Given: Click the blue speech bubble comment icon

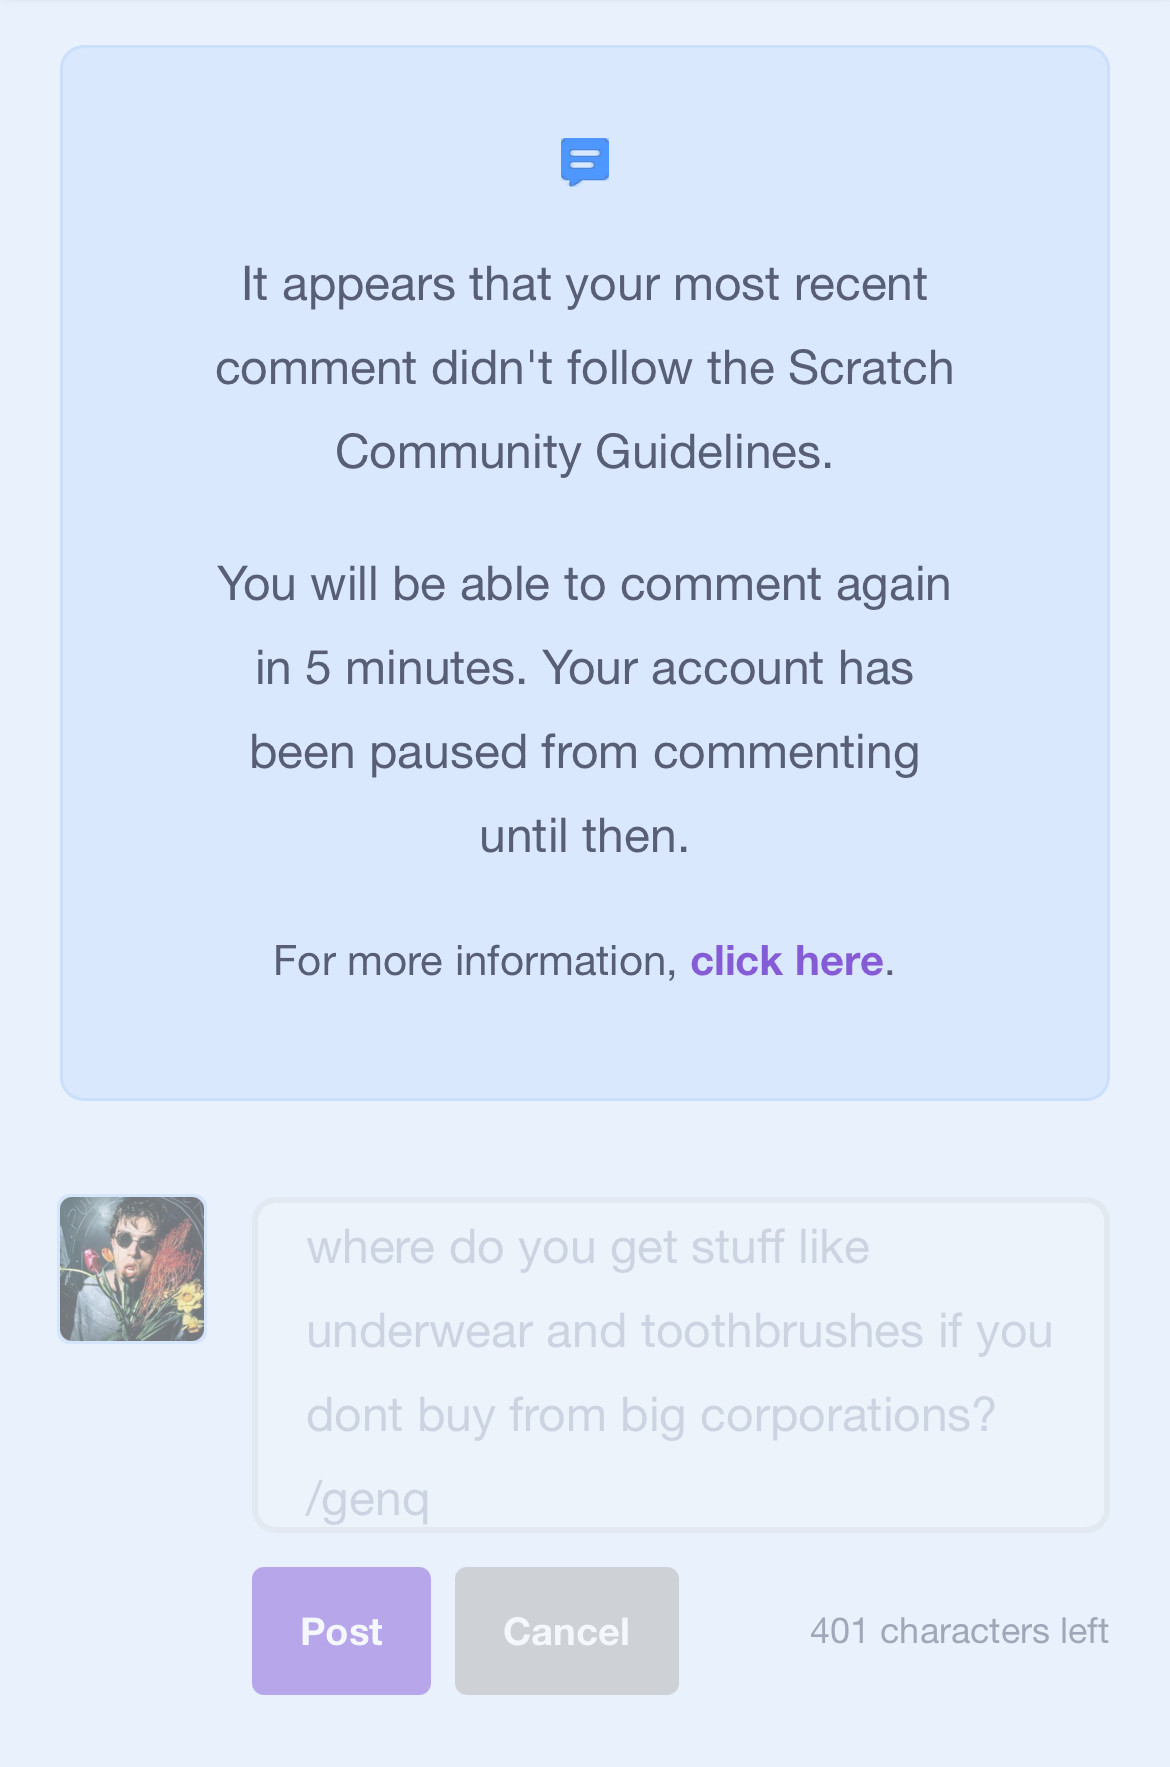Looking at the screenshot, I should click(585, 162).
